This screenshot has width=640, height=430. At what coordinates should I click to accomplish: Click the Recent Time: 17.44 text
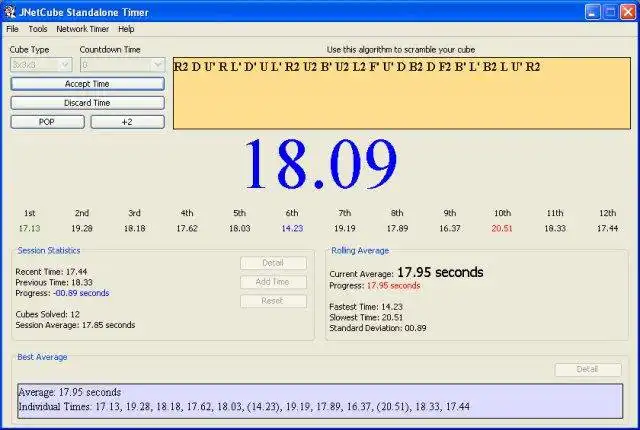tap(51, 272)
